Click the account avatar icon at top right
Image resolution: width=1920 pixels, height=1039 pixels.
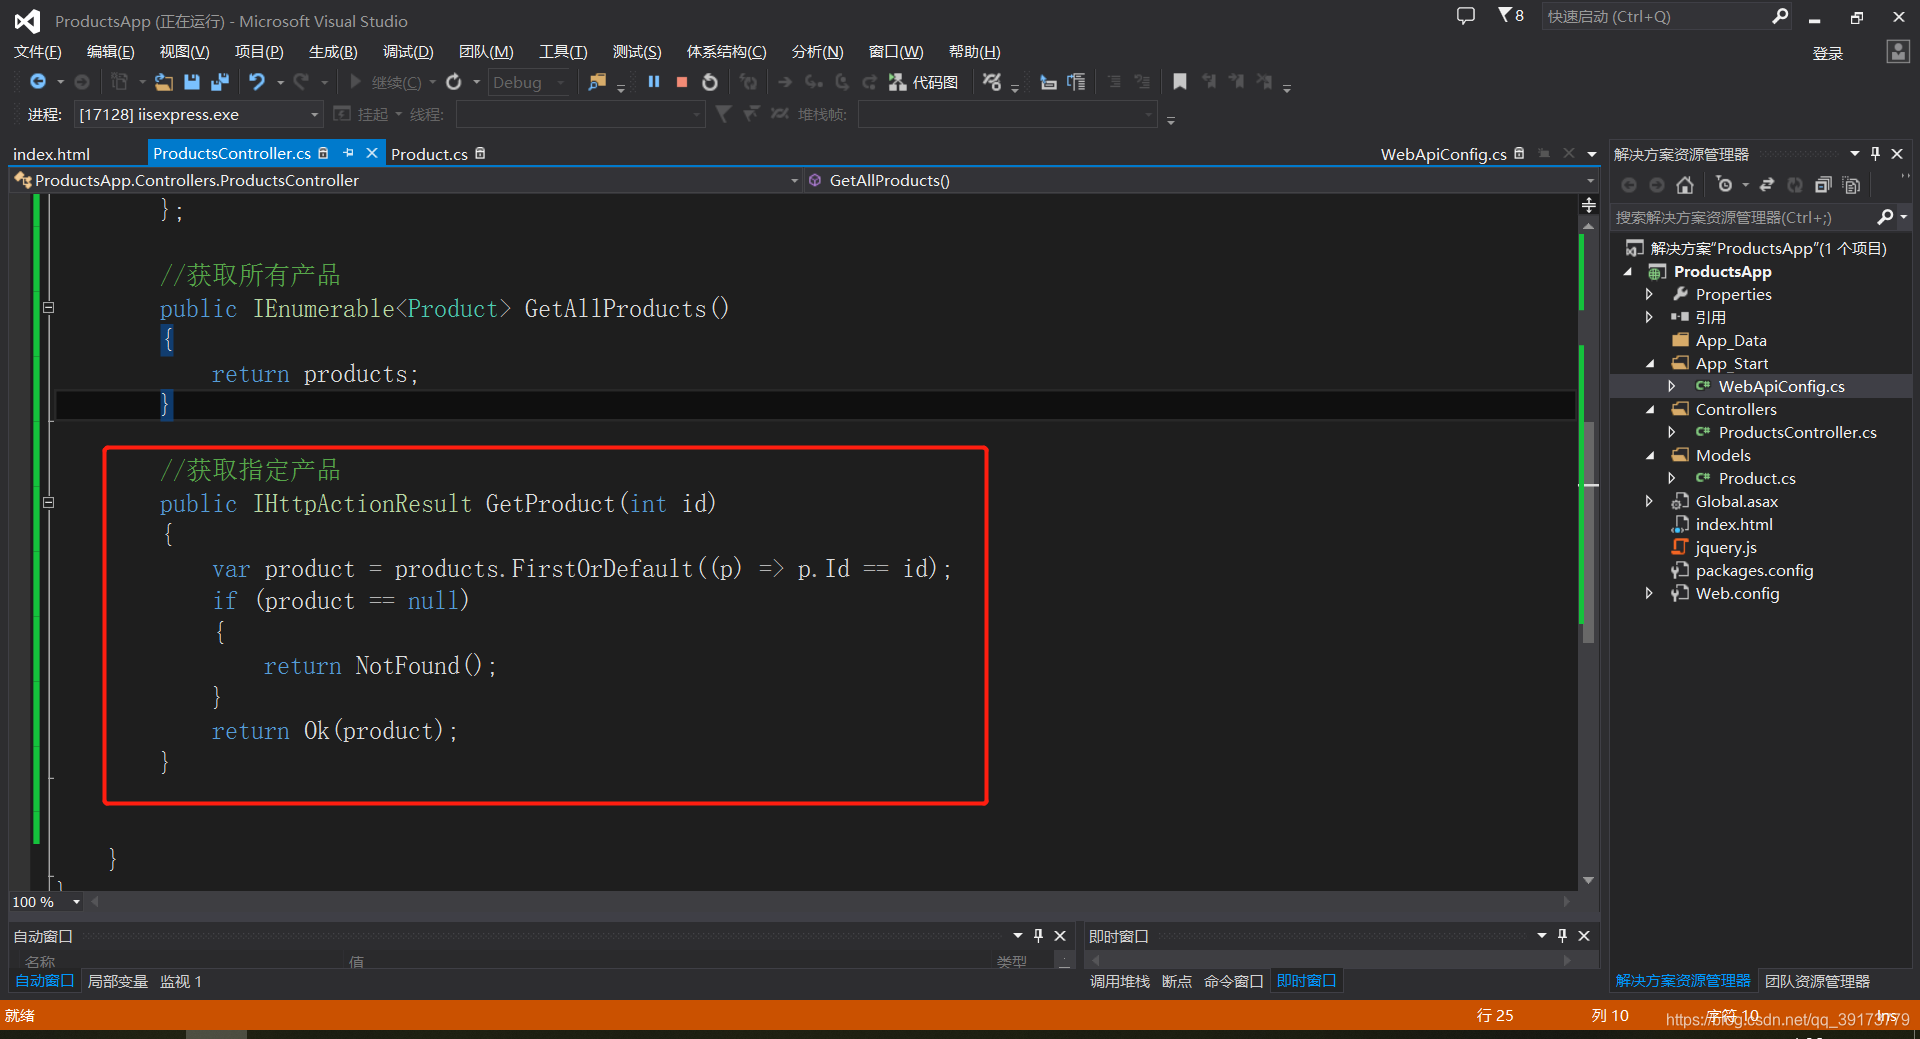(1898, 52)
